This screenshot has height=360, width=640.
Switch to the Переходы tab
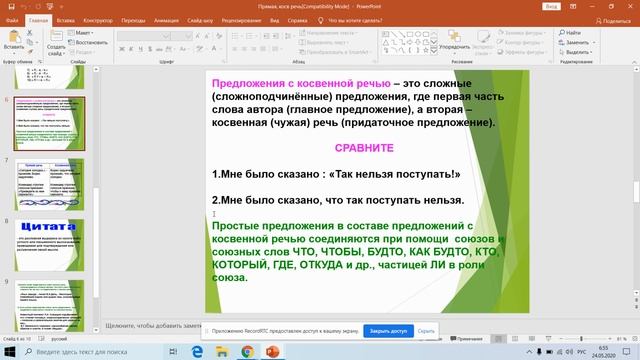[x=133, y=20]
